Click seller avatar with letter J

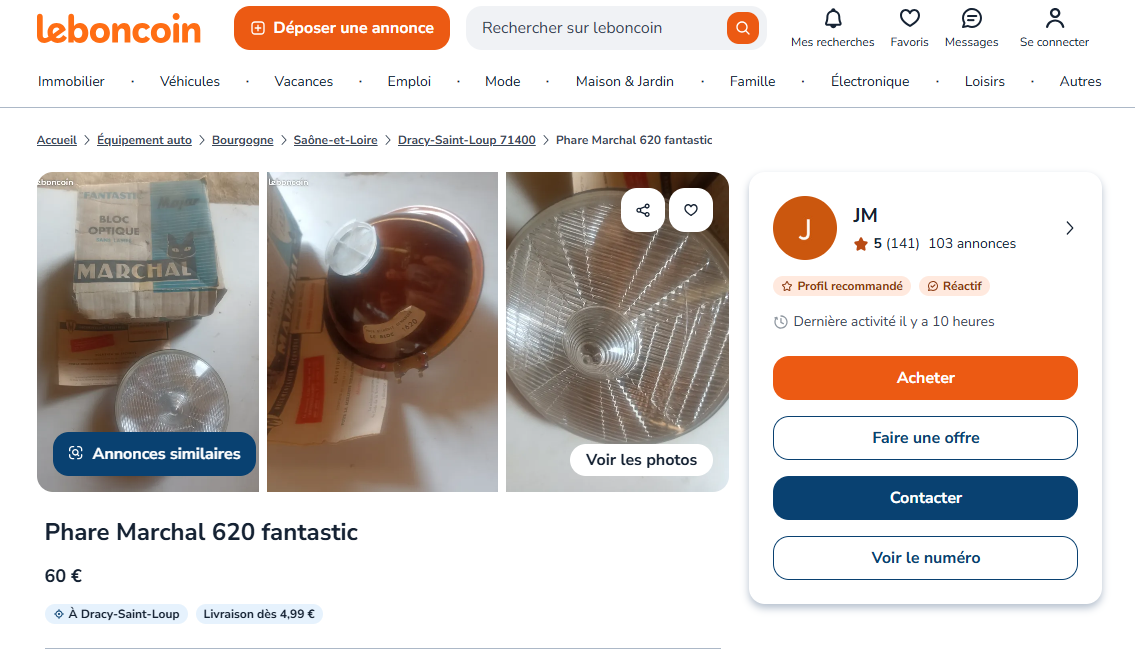(804, 228)
